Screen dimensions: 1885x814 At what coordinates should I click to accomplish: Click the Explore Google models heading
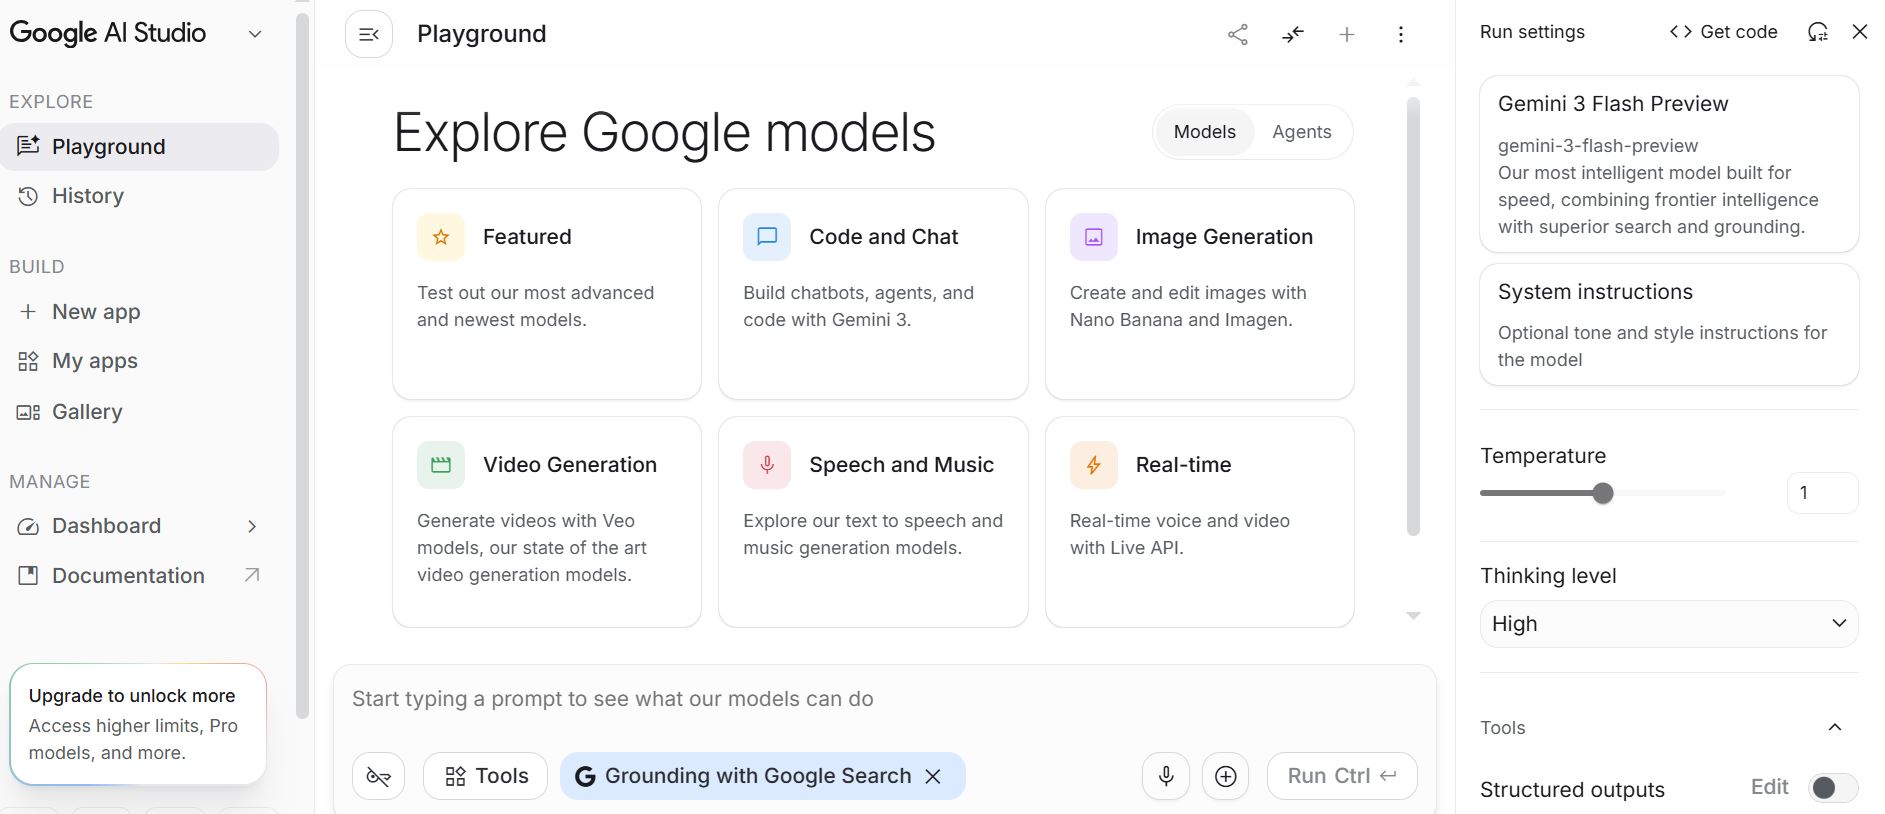coord(664,132)
